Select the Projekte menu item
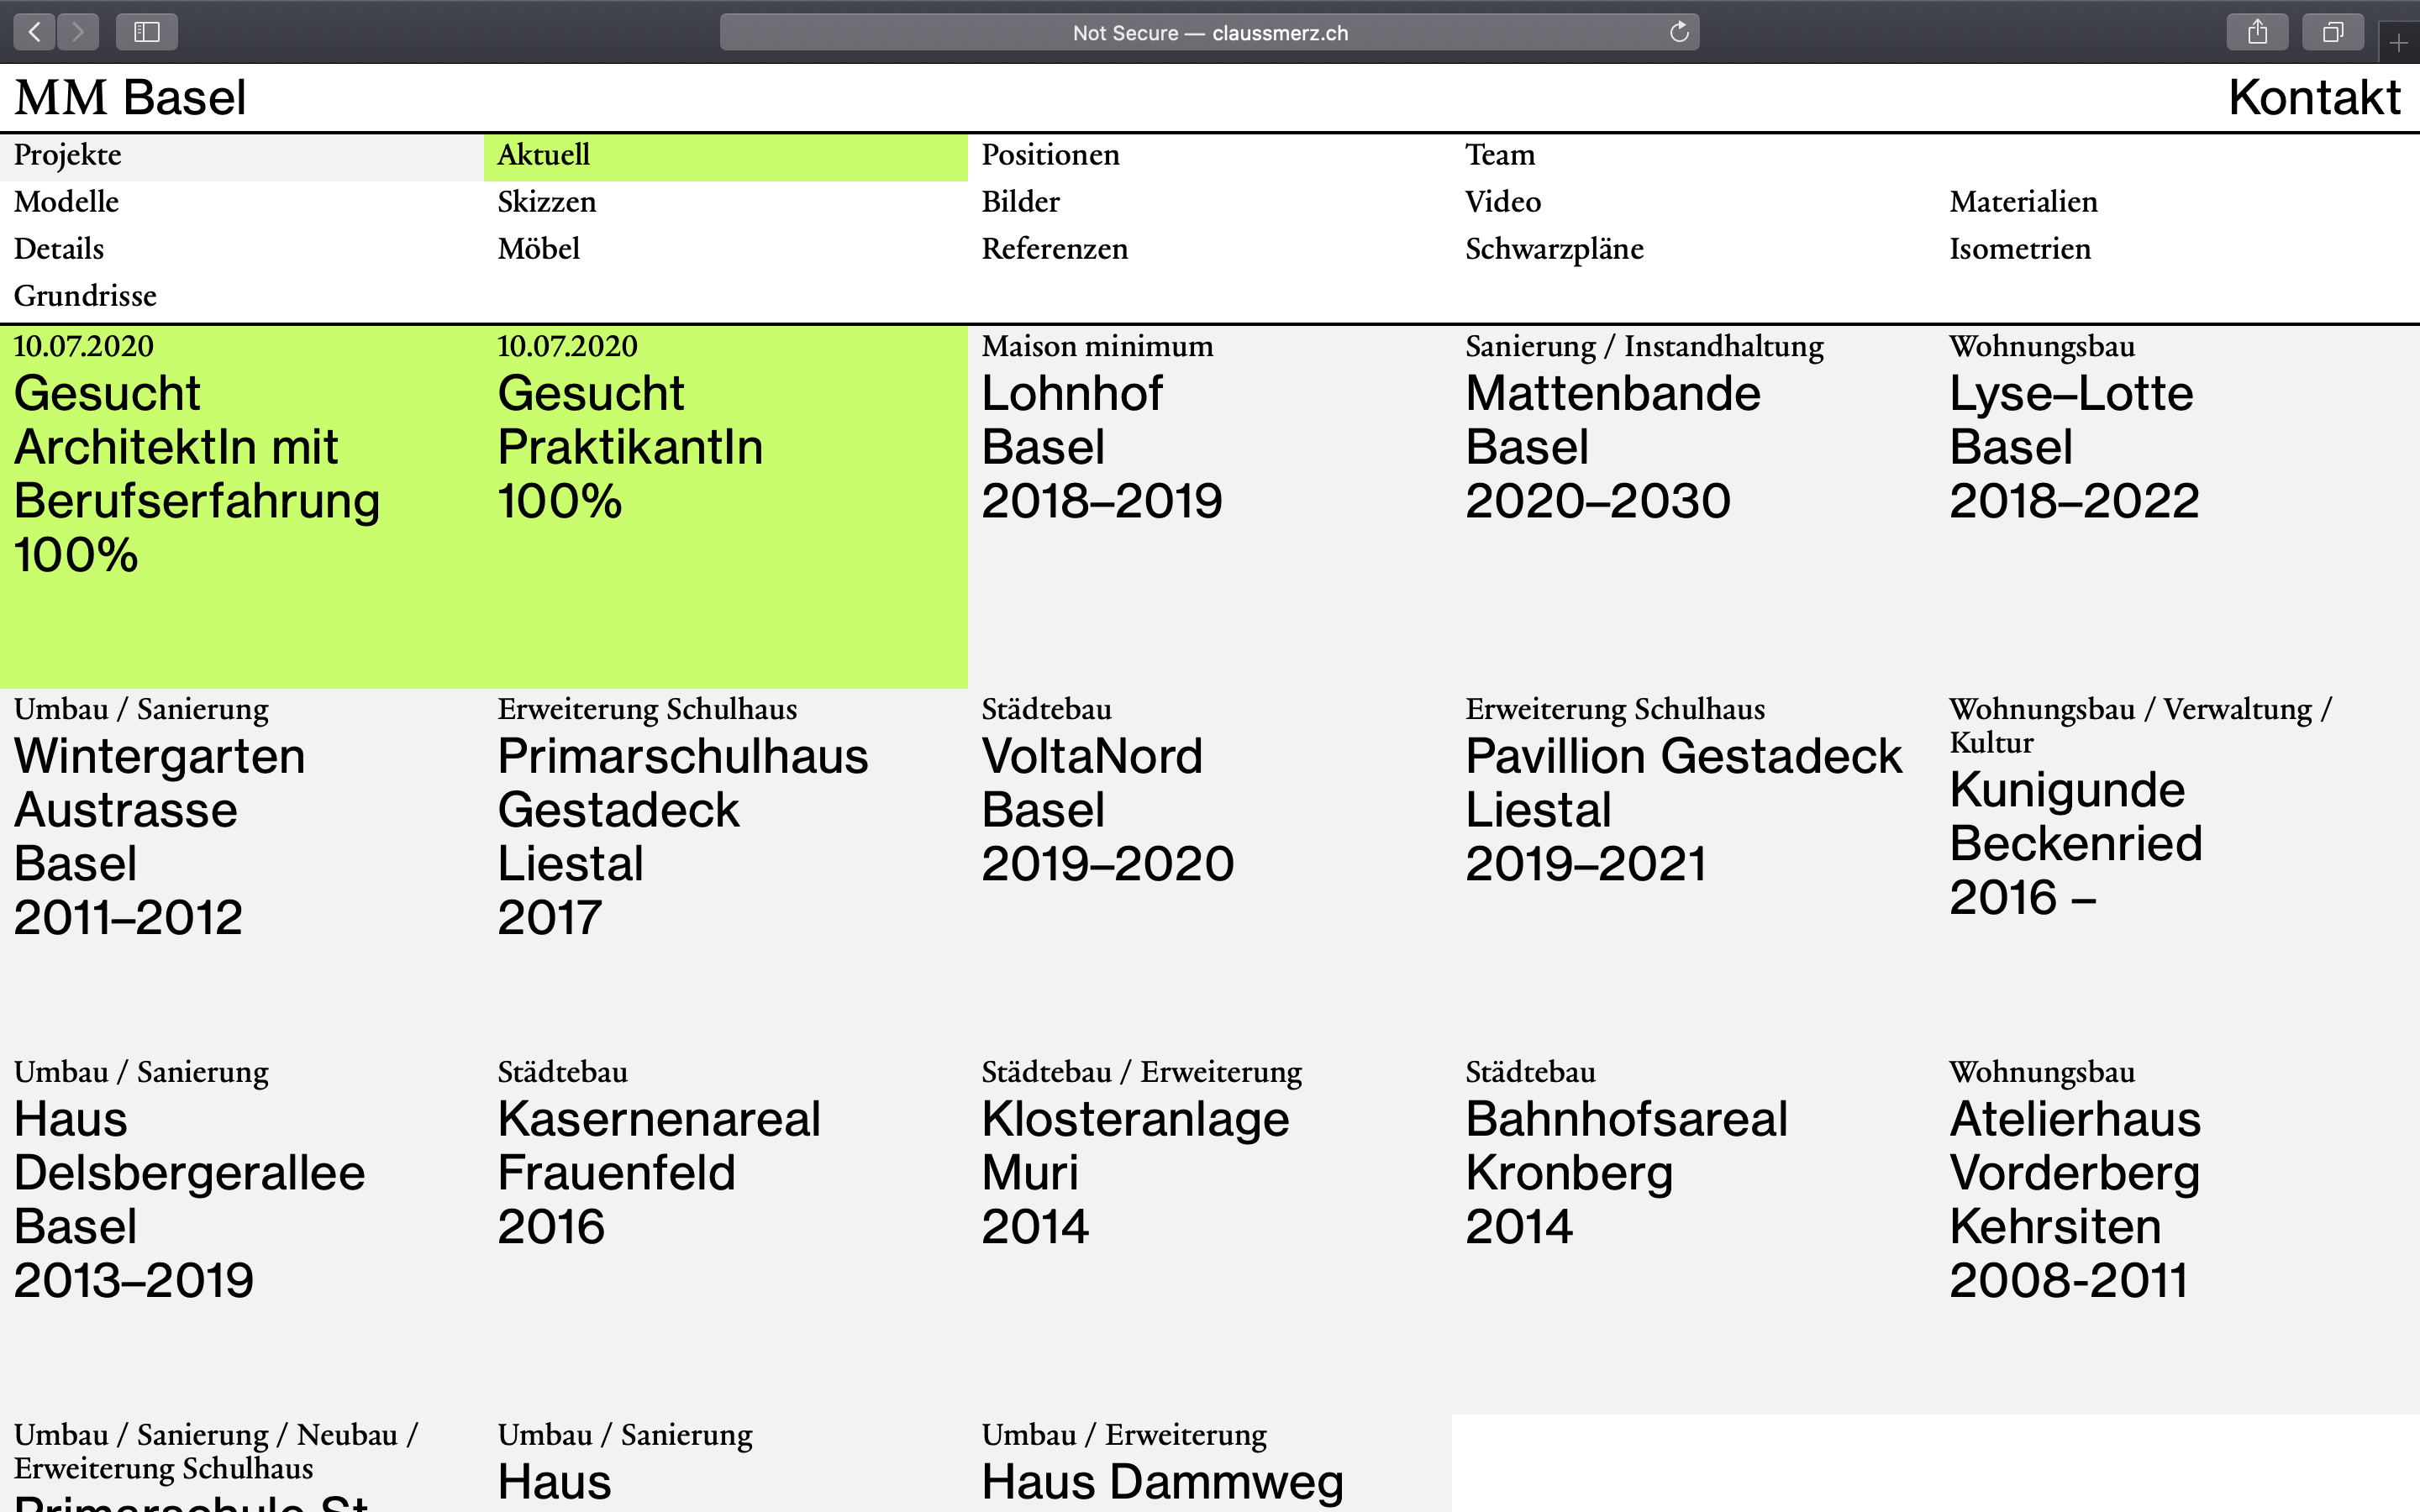Image resolution: width=2420 pixels, height=1512 pixels. point(67,155)
